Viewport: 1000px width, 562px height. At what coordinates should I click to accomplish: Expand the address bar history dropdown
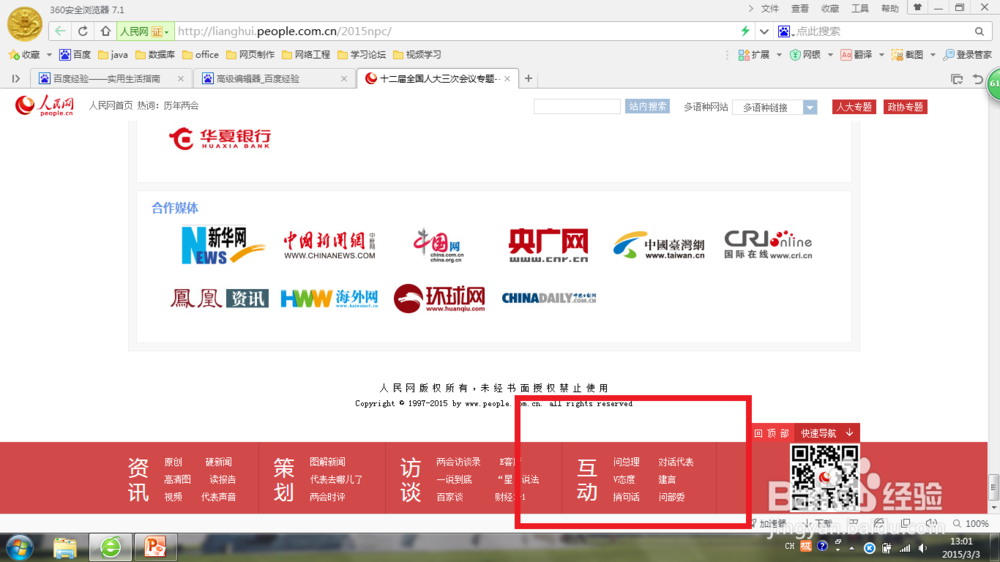[763, 31]
